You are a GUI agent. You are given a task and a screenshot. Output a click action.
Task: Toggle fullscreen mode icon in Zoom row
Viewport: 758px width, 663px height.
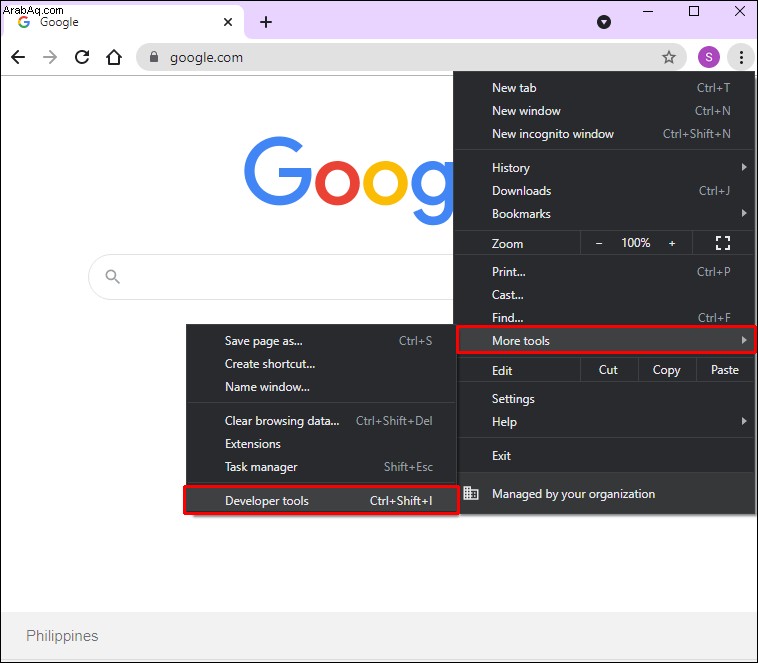(723, 243)
